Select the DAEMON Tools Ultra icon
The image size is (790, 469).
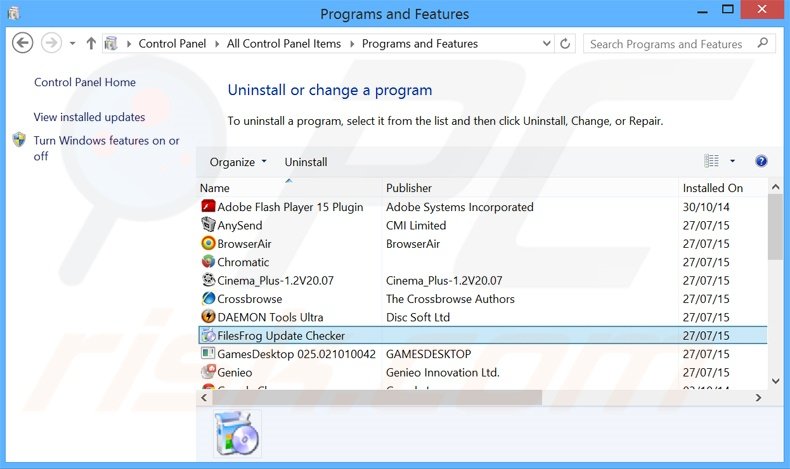[208, 316]
